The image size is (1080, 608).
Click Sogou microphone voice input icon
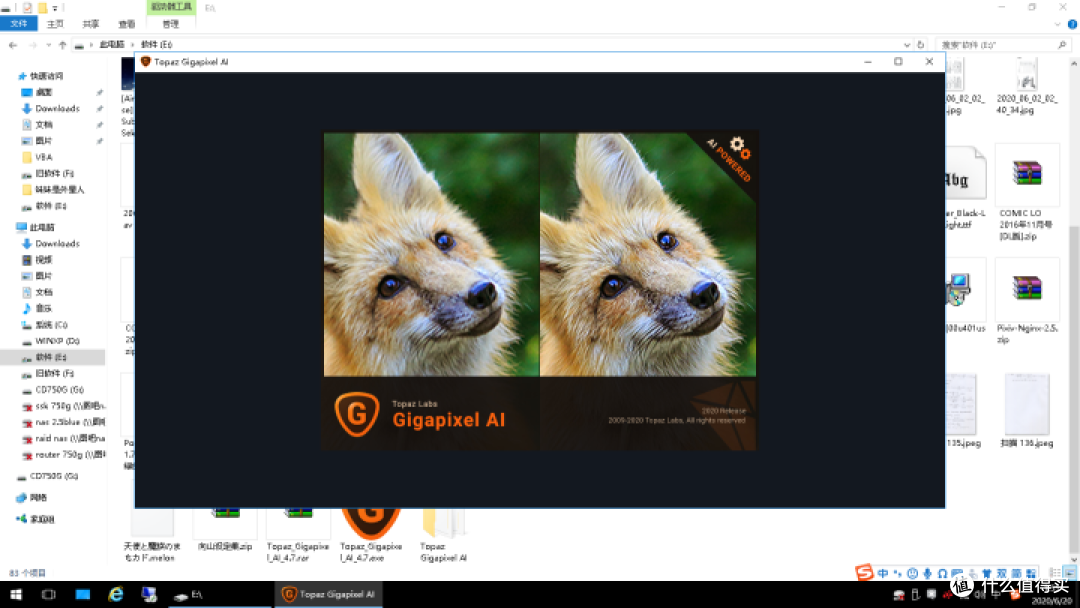point(928,573)
